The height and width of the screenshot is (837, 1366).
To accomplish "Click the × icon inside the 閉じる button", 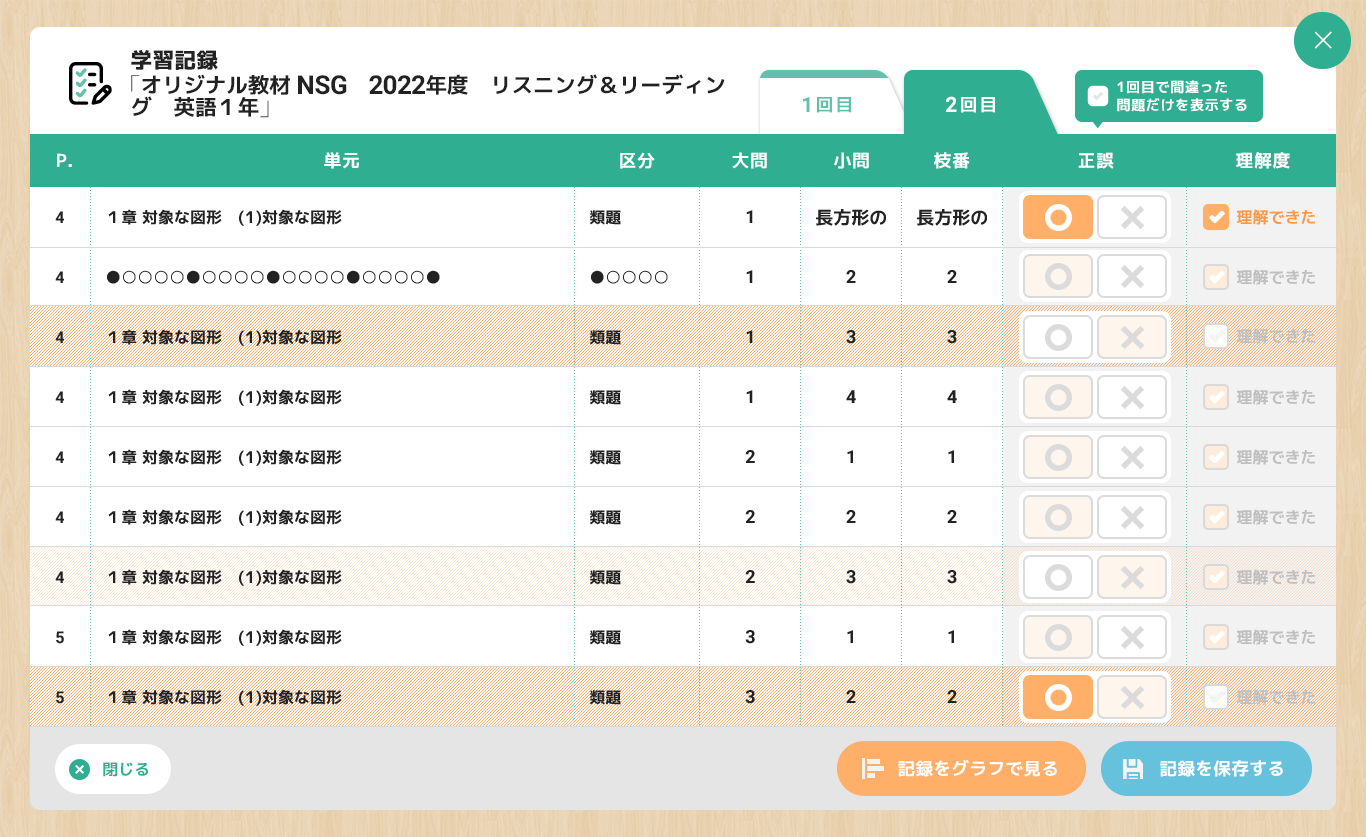I will coord(79,769).
